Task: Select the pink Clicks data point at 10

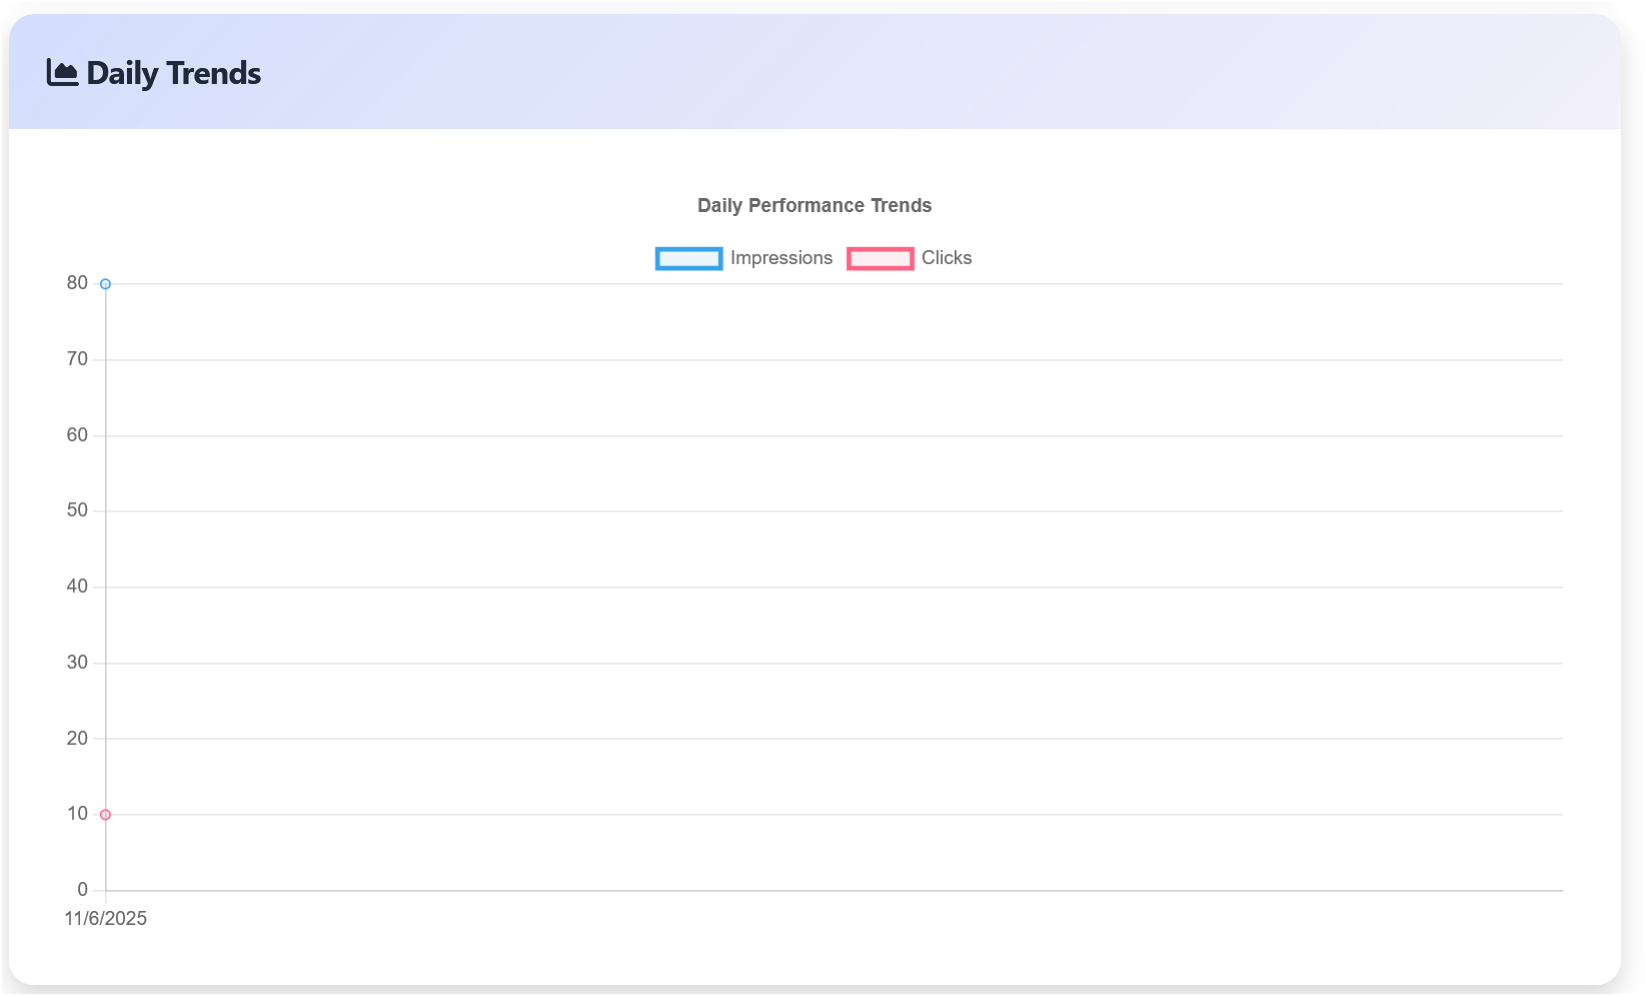Action: 105,815
